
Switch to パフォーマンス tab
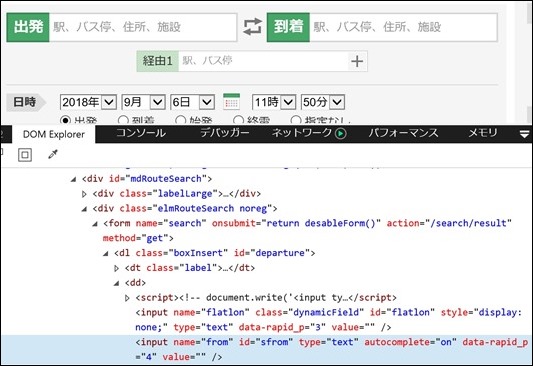click(403, 133)
